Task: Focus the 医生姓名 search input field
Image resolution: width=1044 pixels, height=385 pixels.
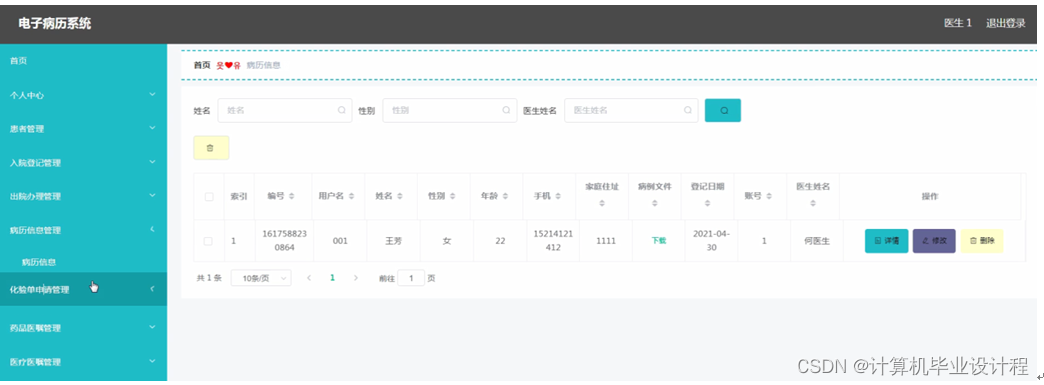Action: [631, 111]
